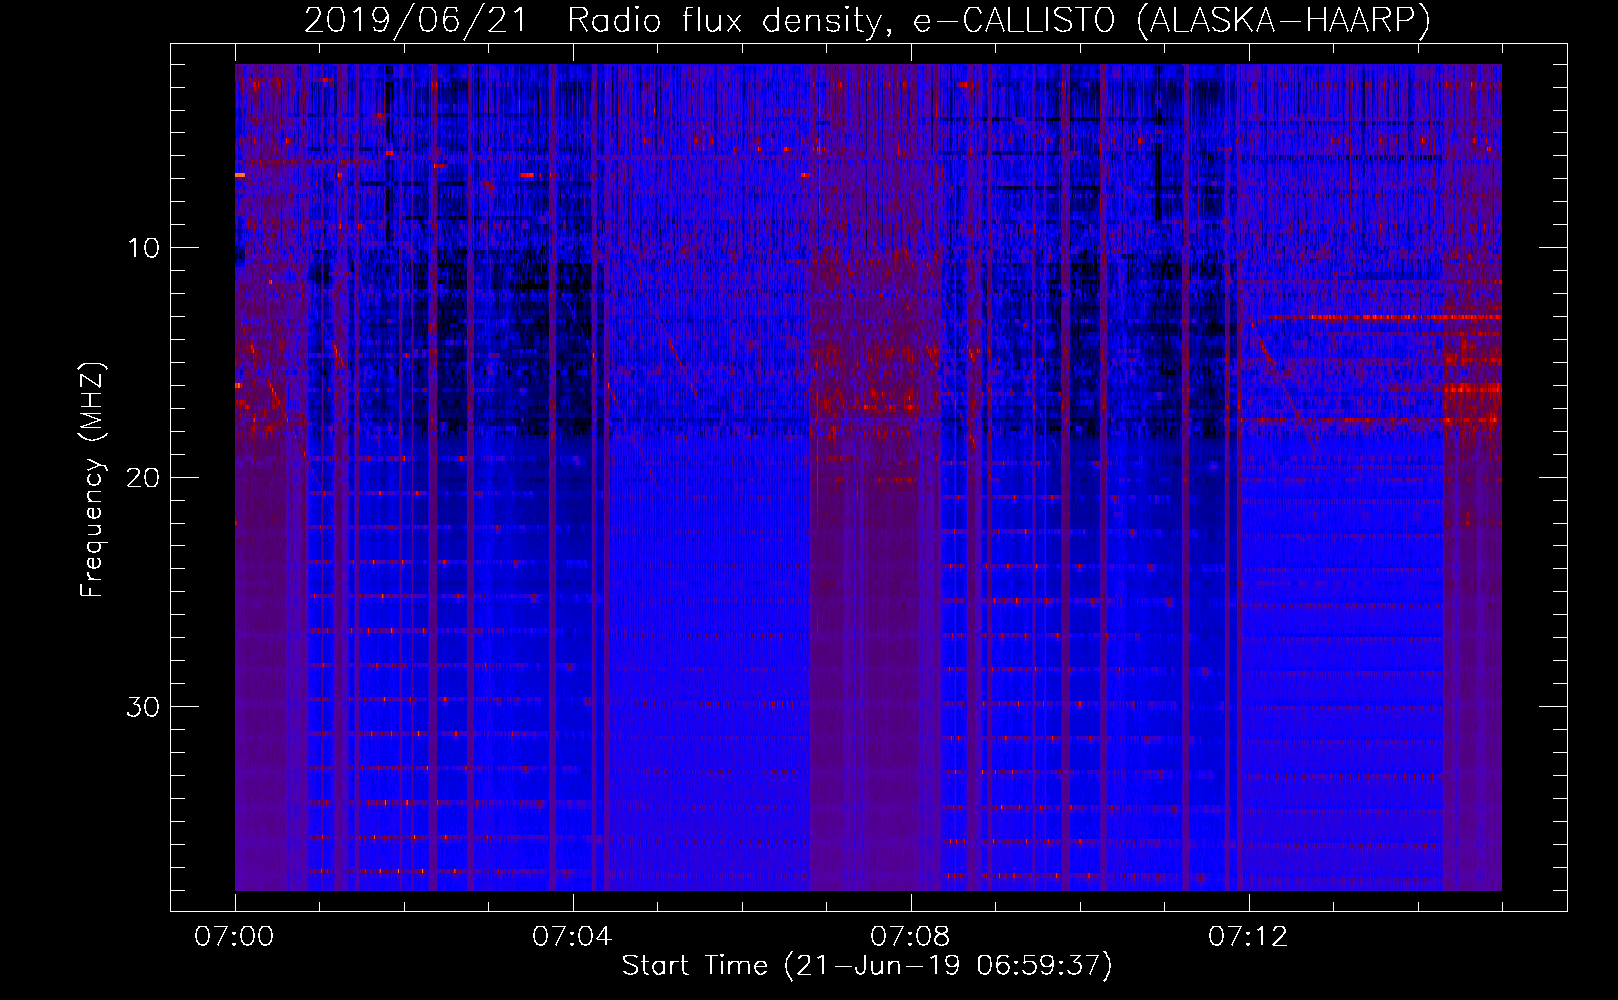Click the "Frequency (MHZ)" y-axis label
This screenshot has height=1000, width=1618.
(x=92, y=480)
